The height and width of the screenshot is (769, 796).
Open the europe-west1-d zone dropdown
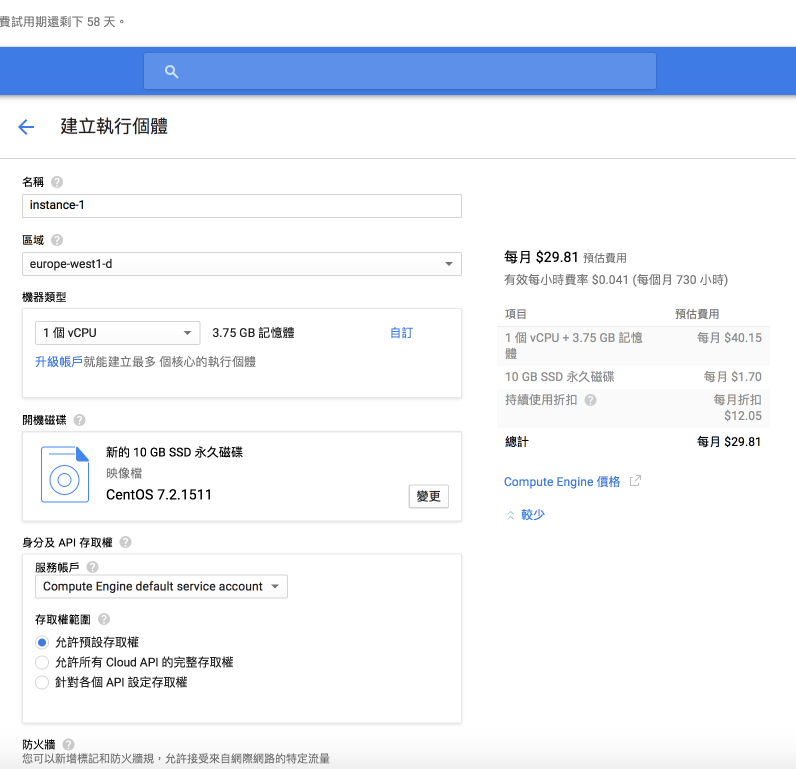click(x=241, y=264)
